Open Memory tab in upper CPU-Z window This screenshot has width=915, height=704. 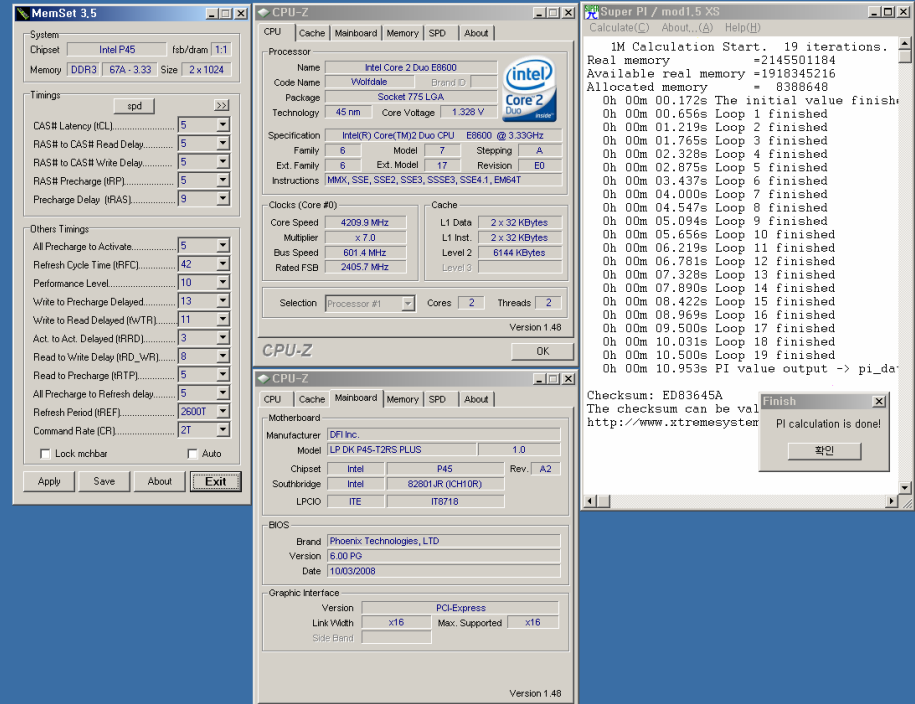point(402,33)
